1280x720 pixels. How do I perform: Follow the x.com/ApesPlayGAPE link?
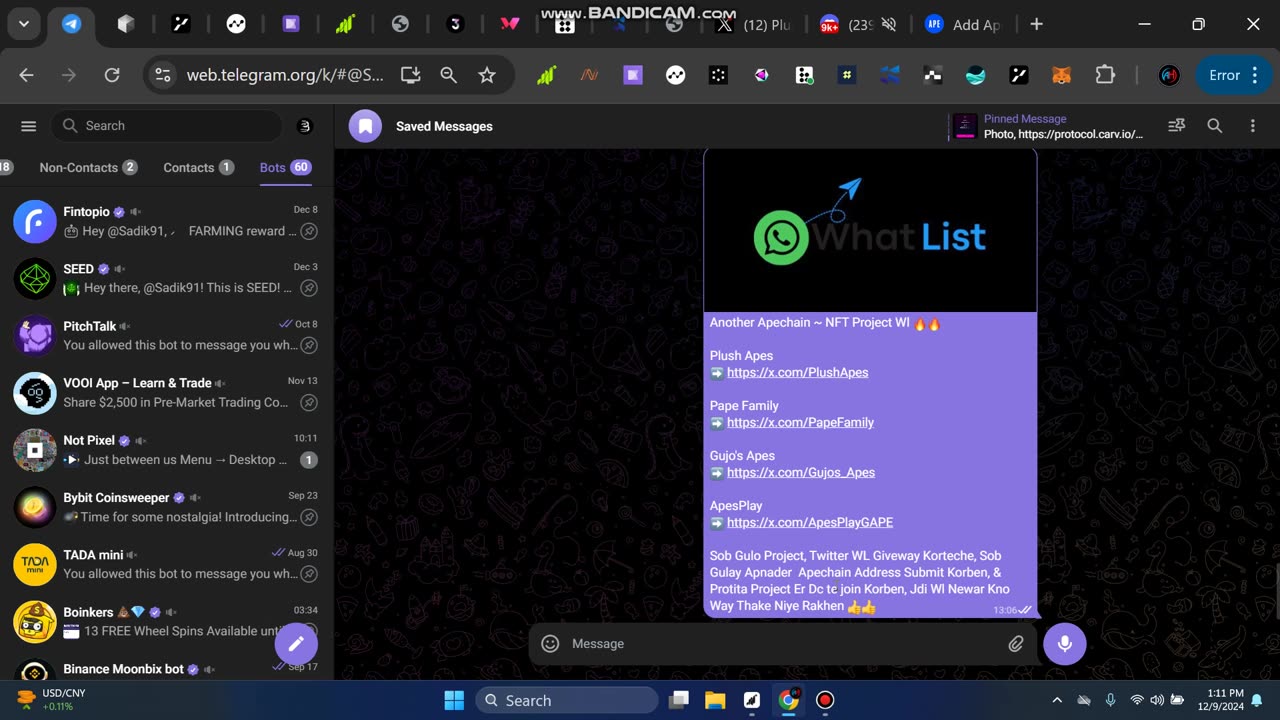(x=810, y=522)
